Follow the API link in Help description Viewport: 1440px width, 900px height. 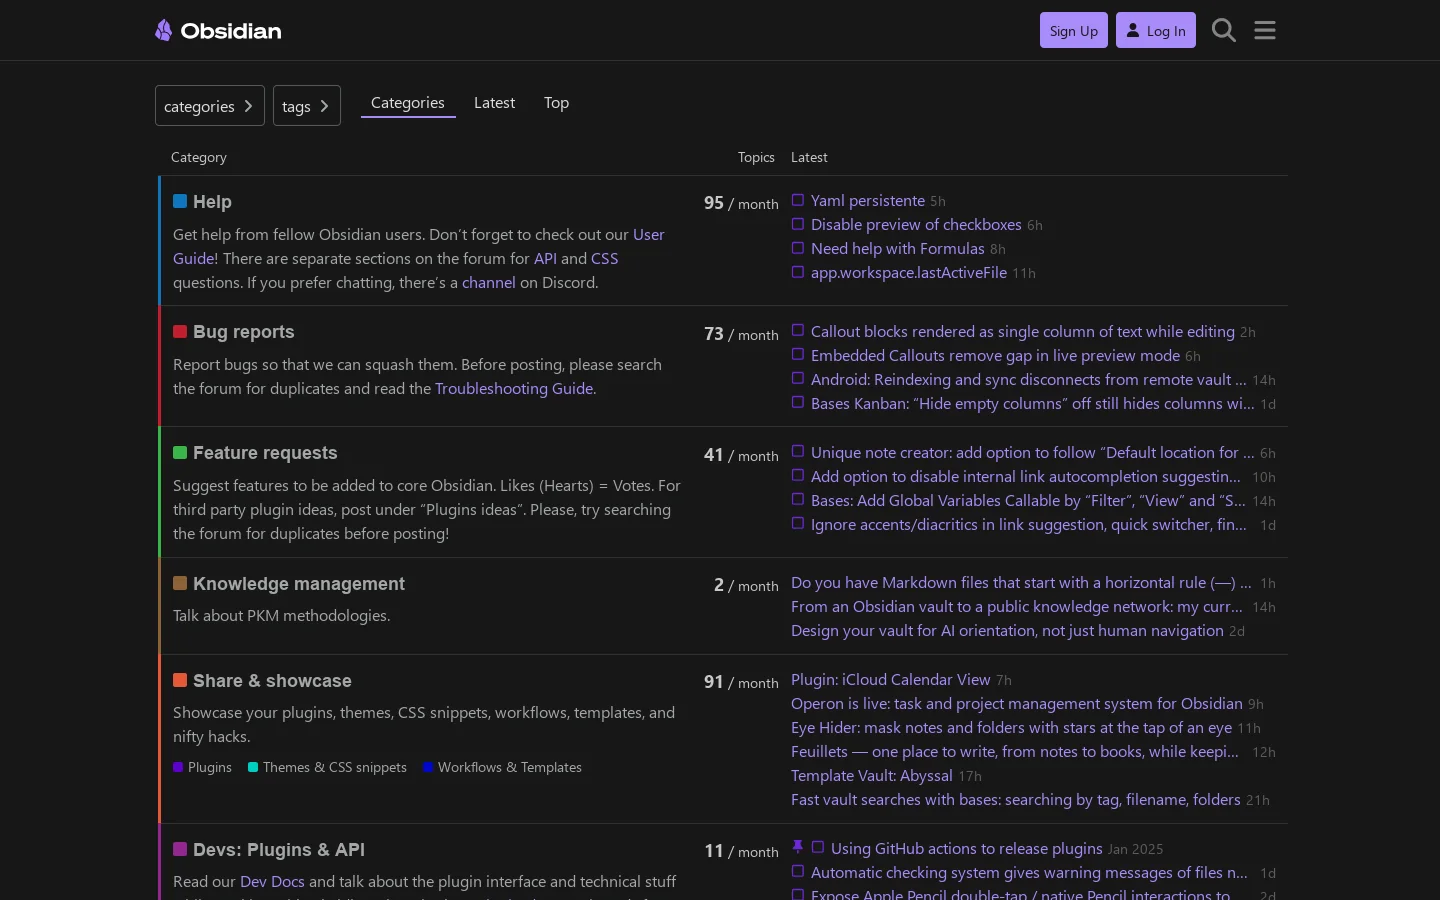[x=545, y=258]
